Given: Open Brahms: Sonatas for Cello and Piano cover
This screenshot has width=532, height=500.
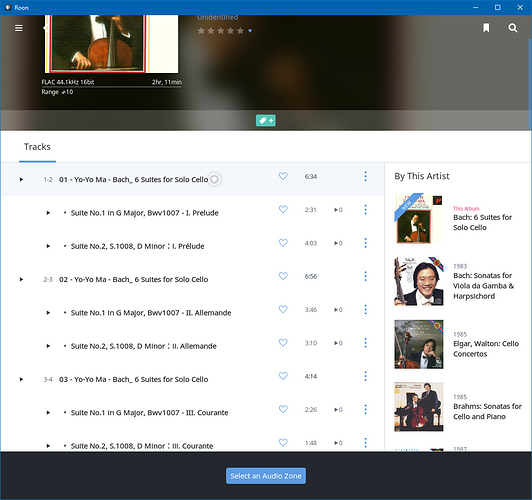Looking at the screenshot, I should [419, 407].
